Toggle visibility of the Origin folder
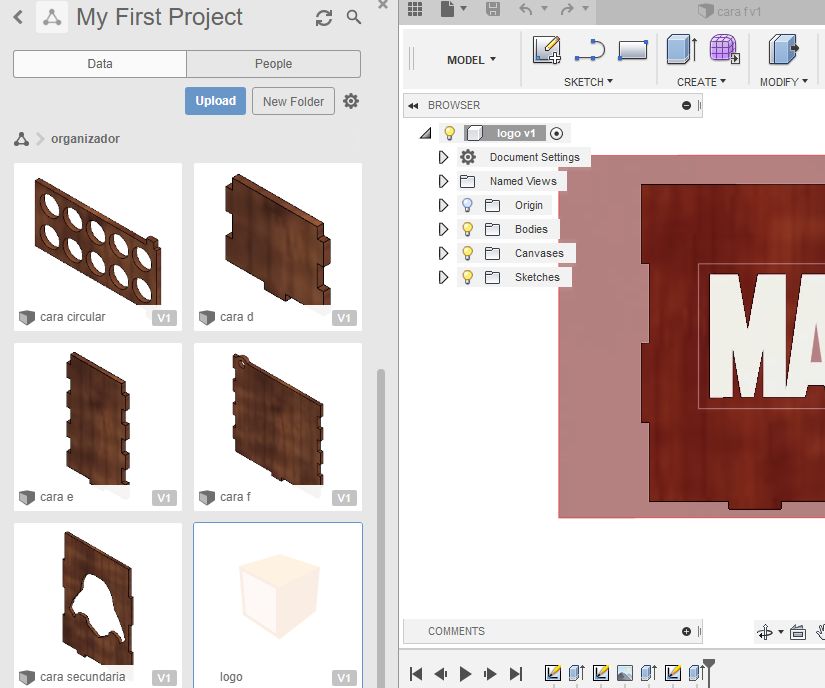Viewport: 825px width, 688px height. [467, 205]
